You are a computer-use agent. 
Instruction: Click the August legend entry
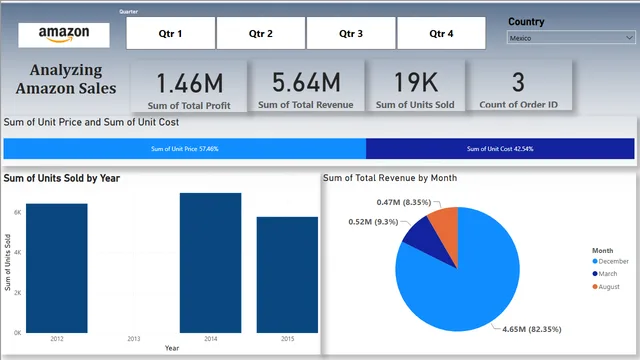pyautogui.click(x=606, y=287)
